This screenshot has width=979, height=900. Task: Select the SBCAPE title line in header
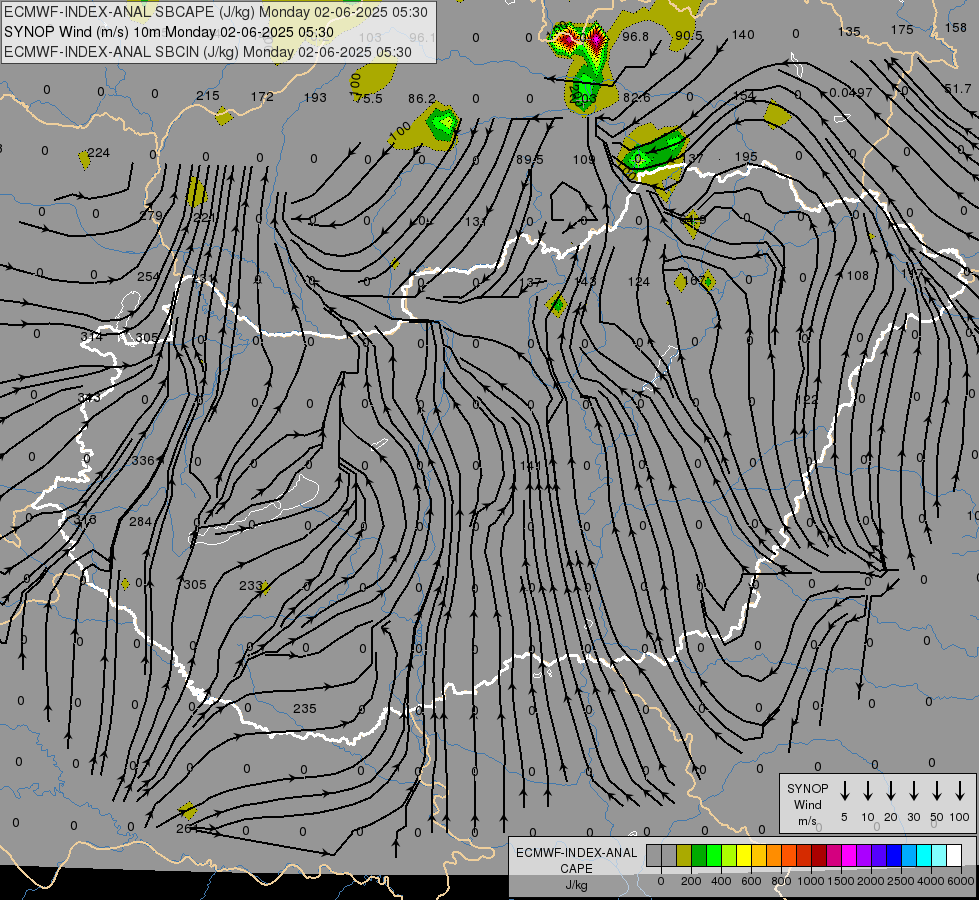(x=216, y=12)
